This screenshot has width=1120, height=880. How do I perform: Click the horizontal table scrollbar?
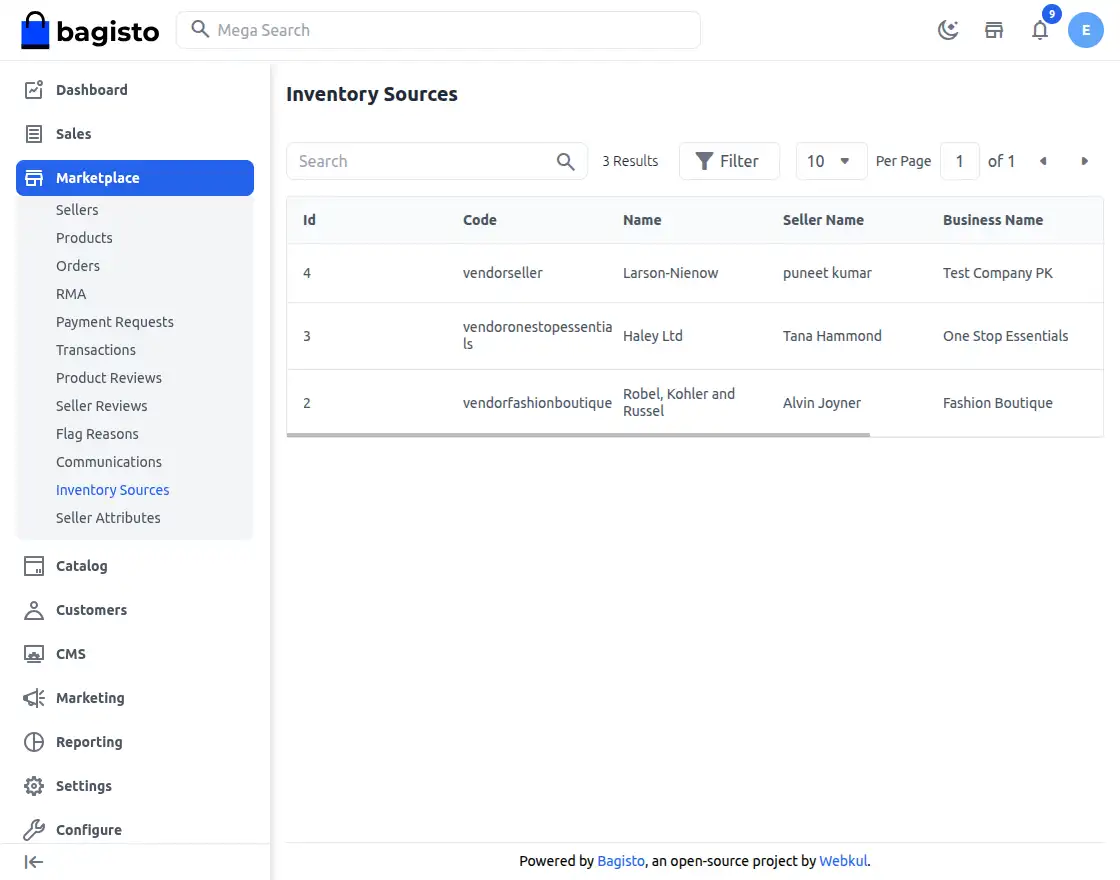[578, 435]
